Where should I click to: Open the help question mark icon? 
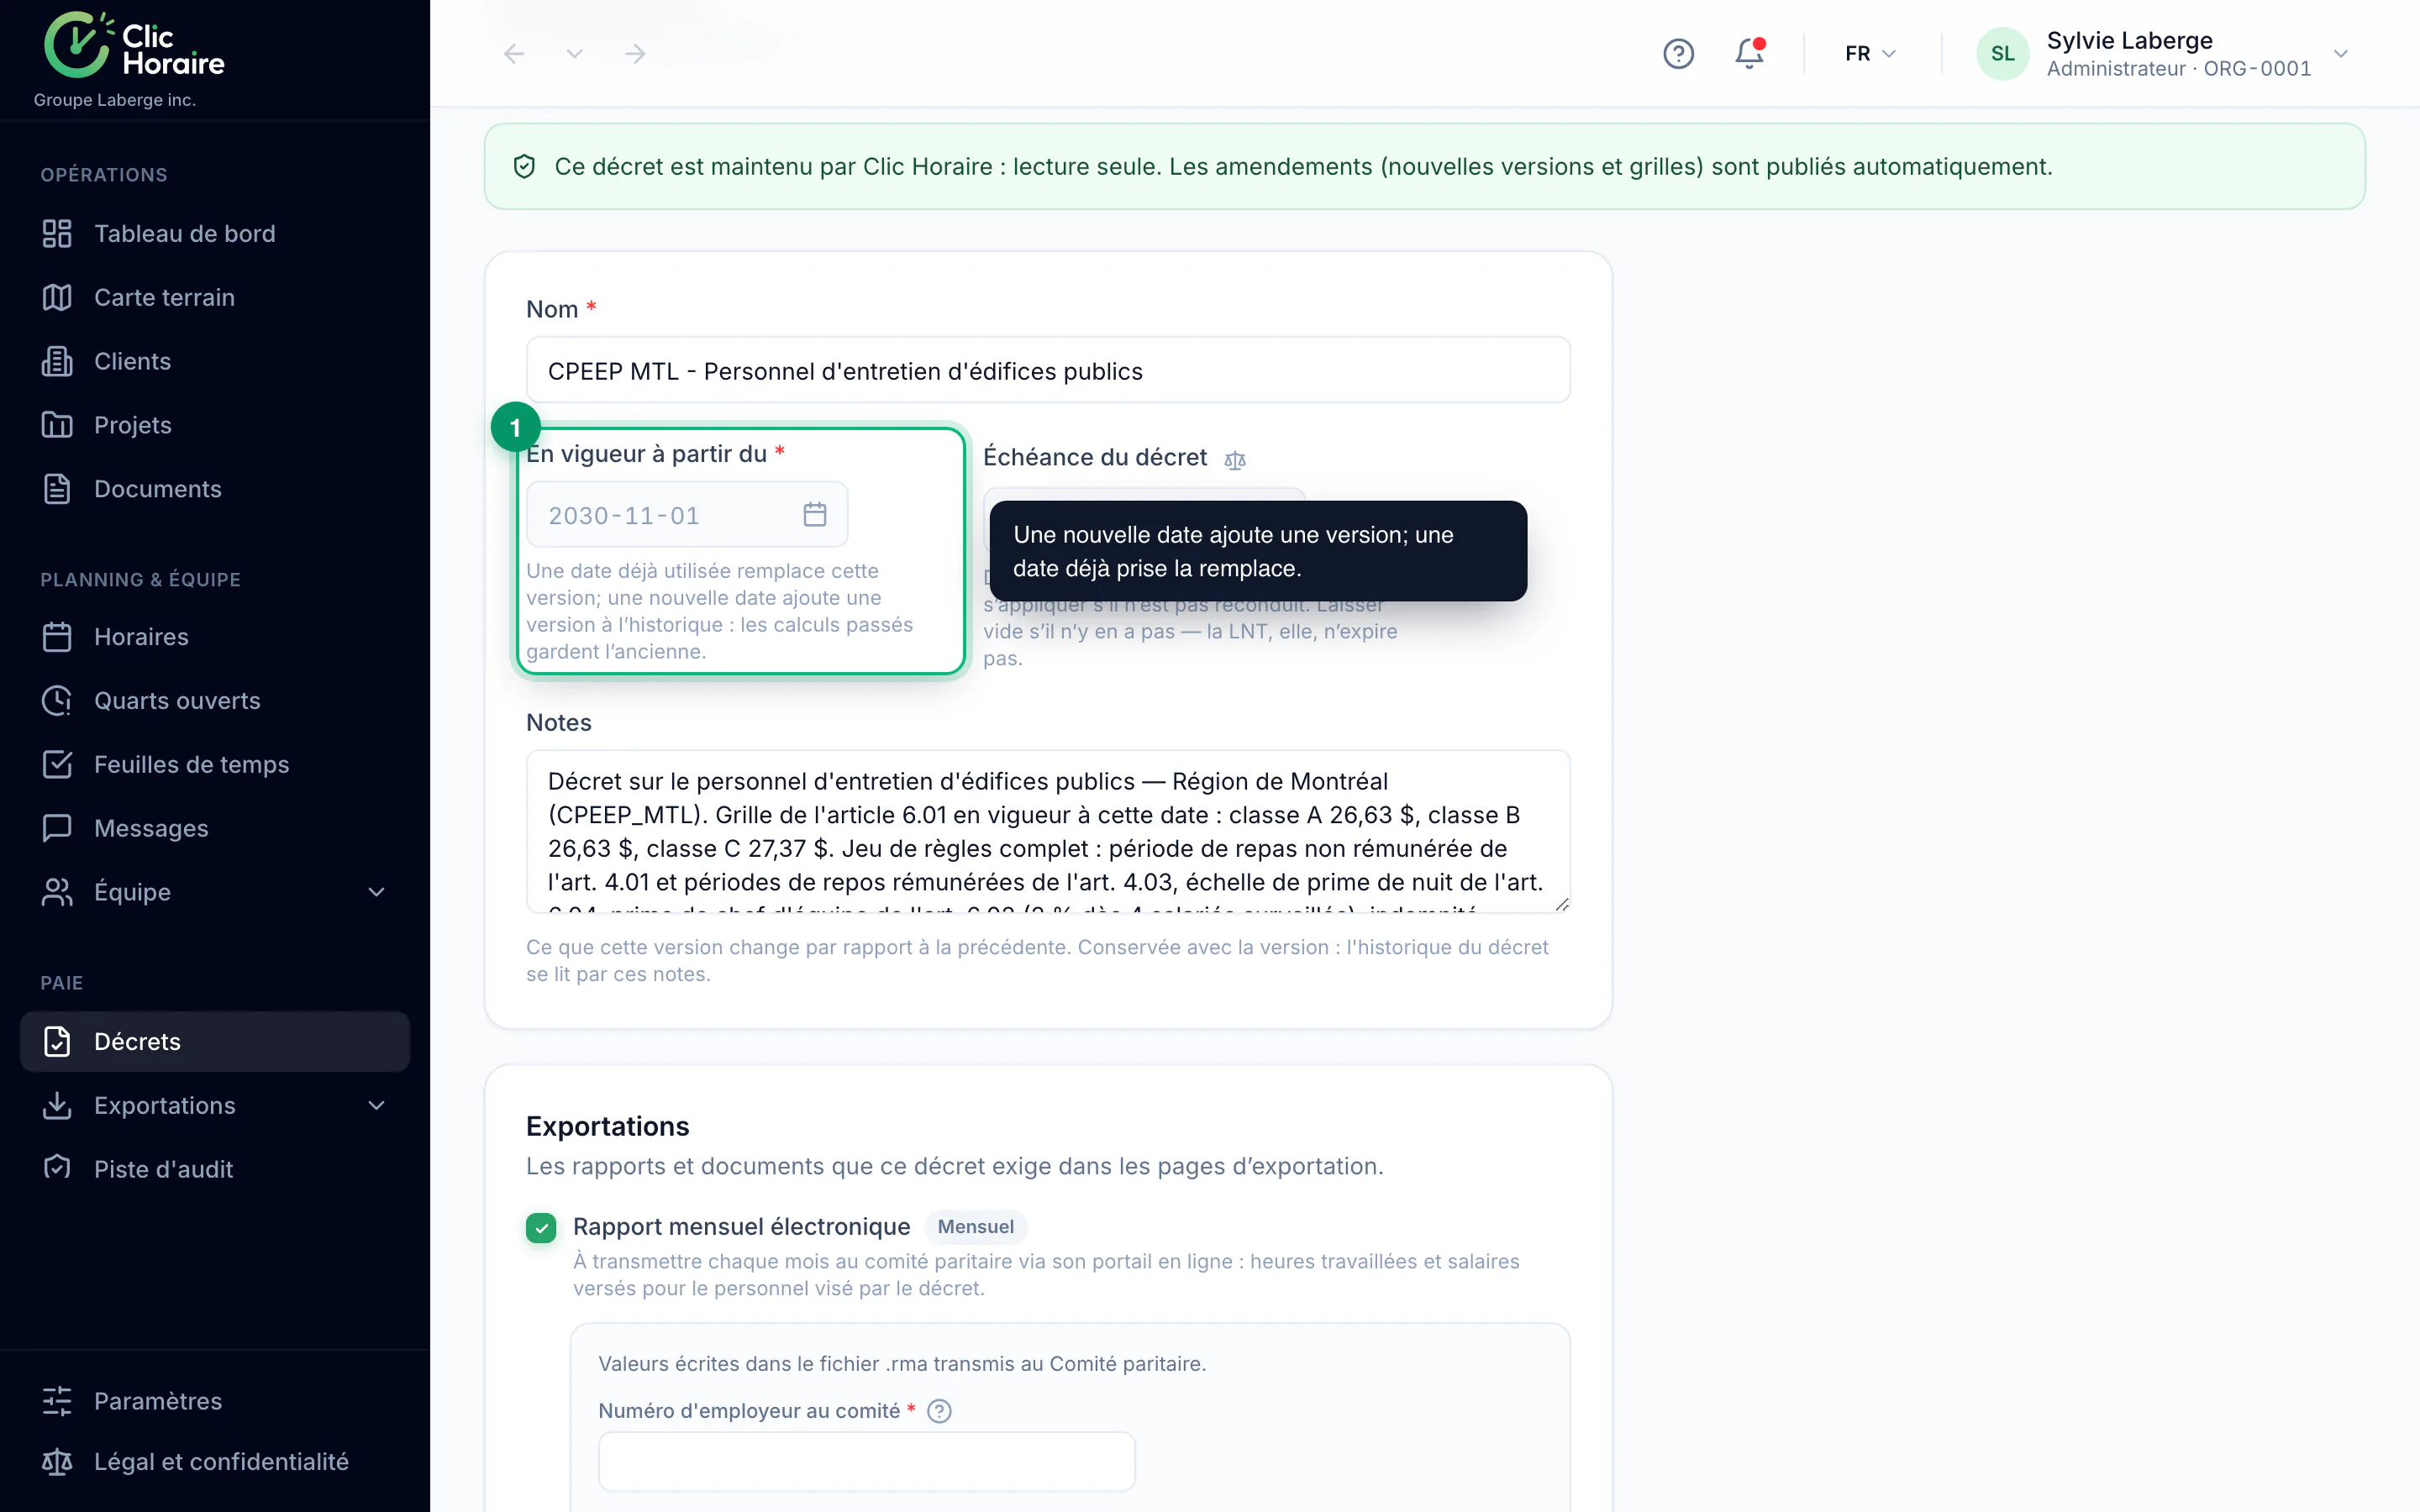(x=1678, y=53)
